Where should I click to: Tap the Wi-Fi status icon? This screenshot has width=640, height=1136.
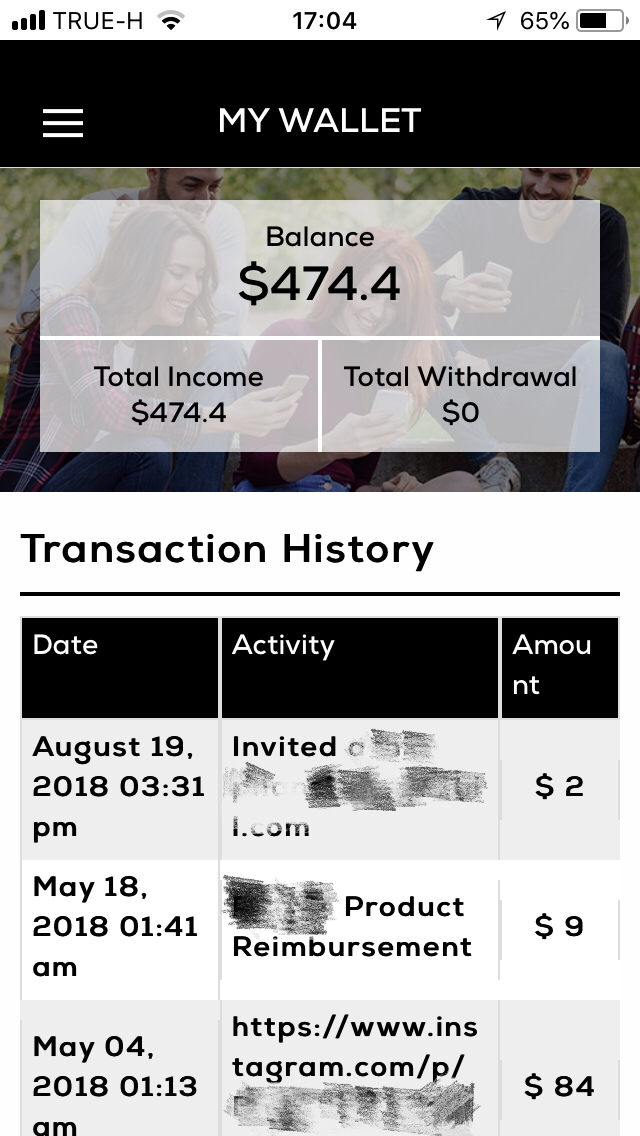coord(170,20)
